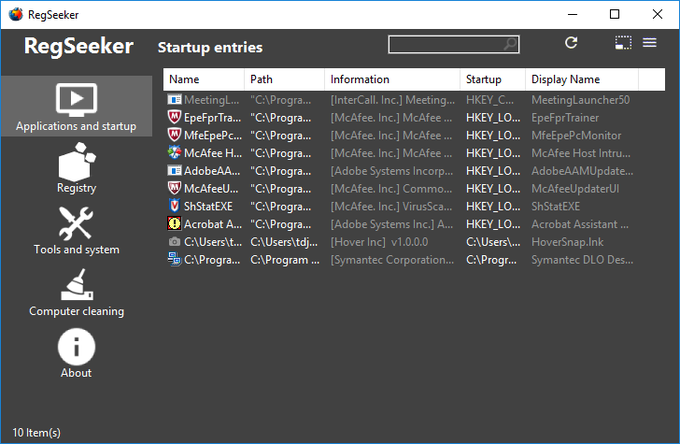Open the About section

[76, 353]
